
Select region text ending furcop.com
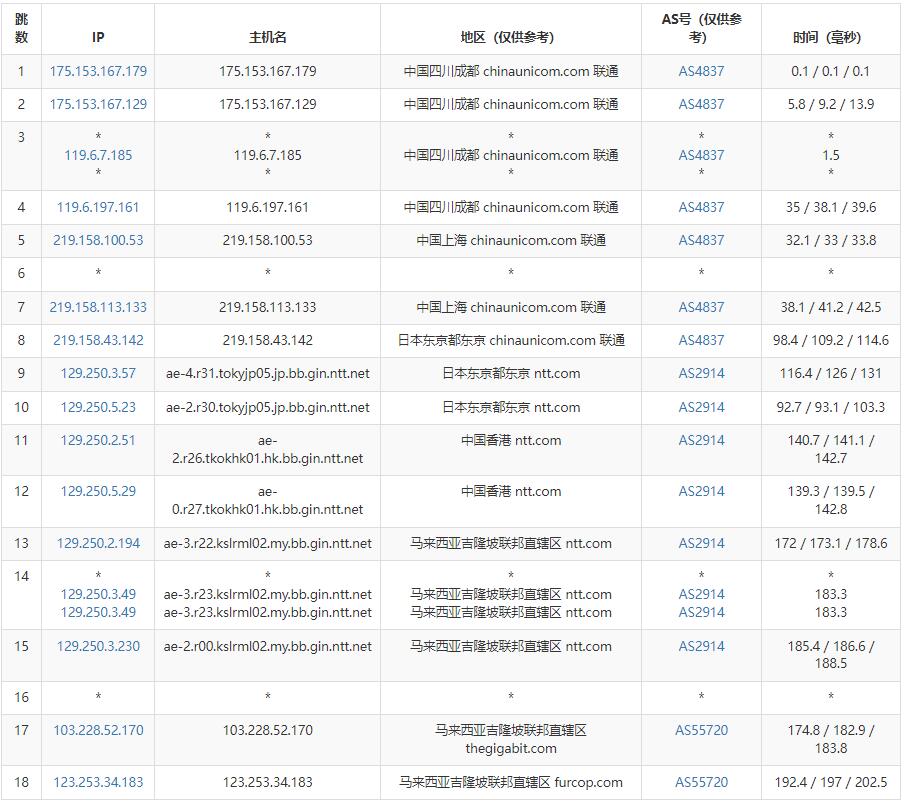pos(511,782)
